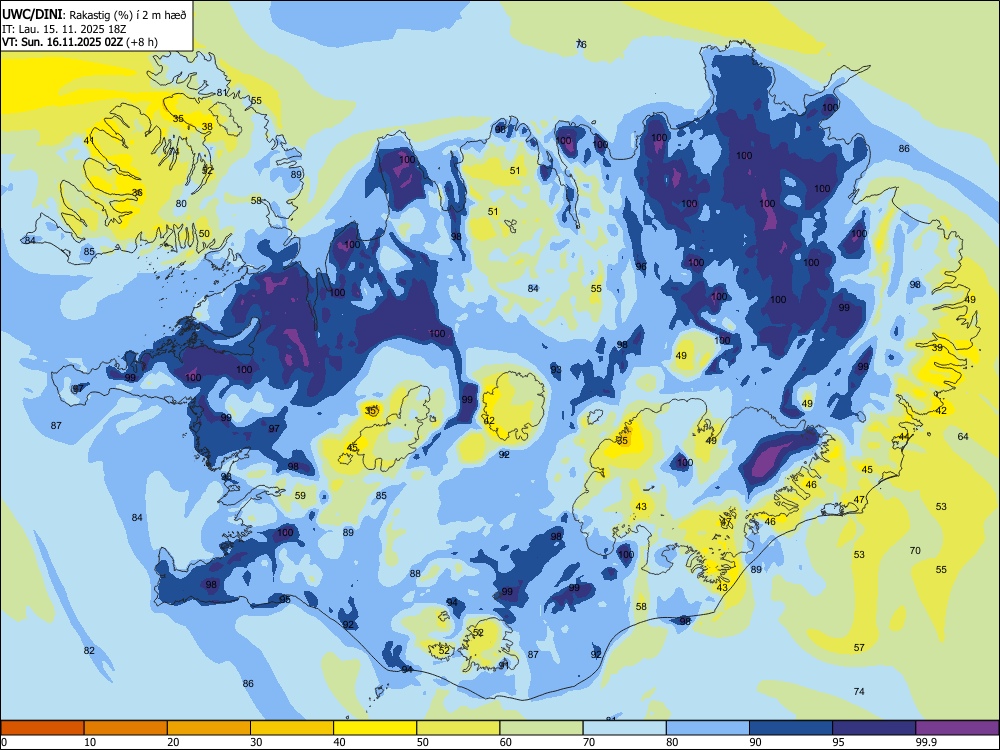Click the 0-10 dark orange legend swatch
Screen dimensions: 1000x750
click(42, 728)
